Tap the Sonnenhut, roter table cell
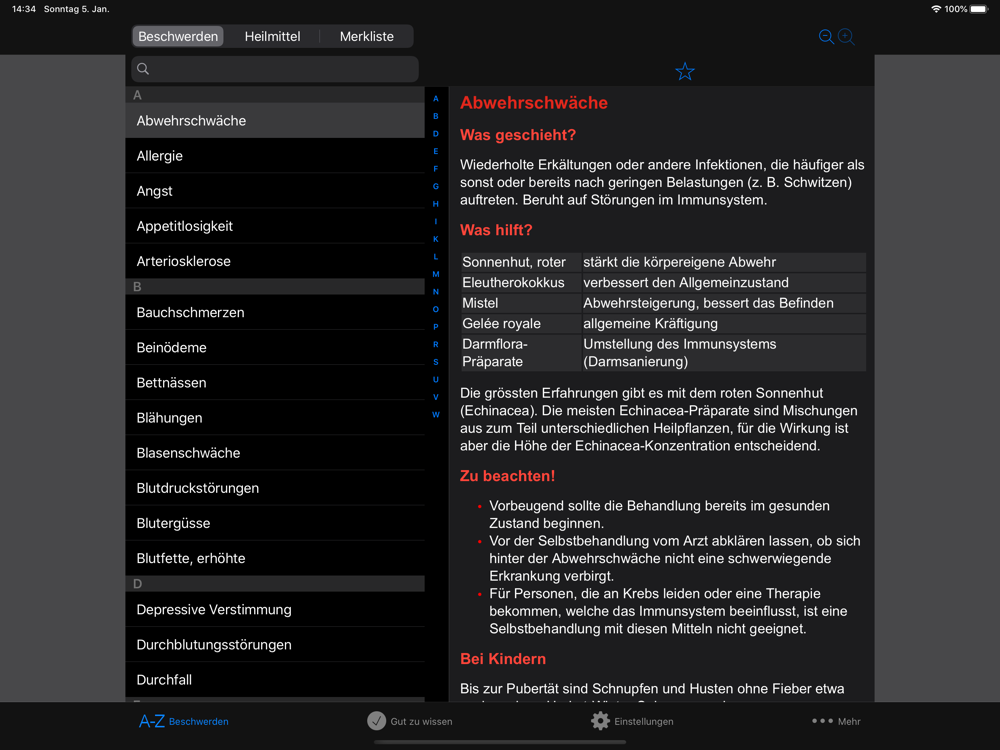This screenshot has height=750, width=1000. [520, 262]
